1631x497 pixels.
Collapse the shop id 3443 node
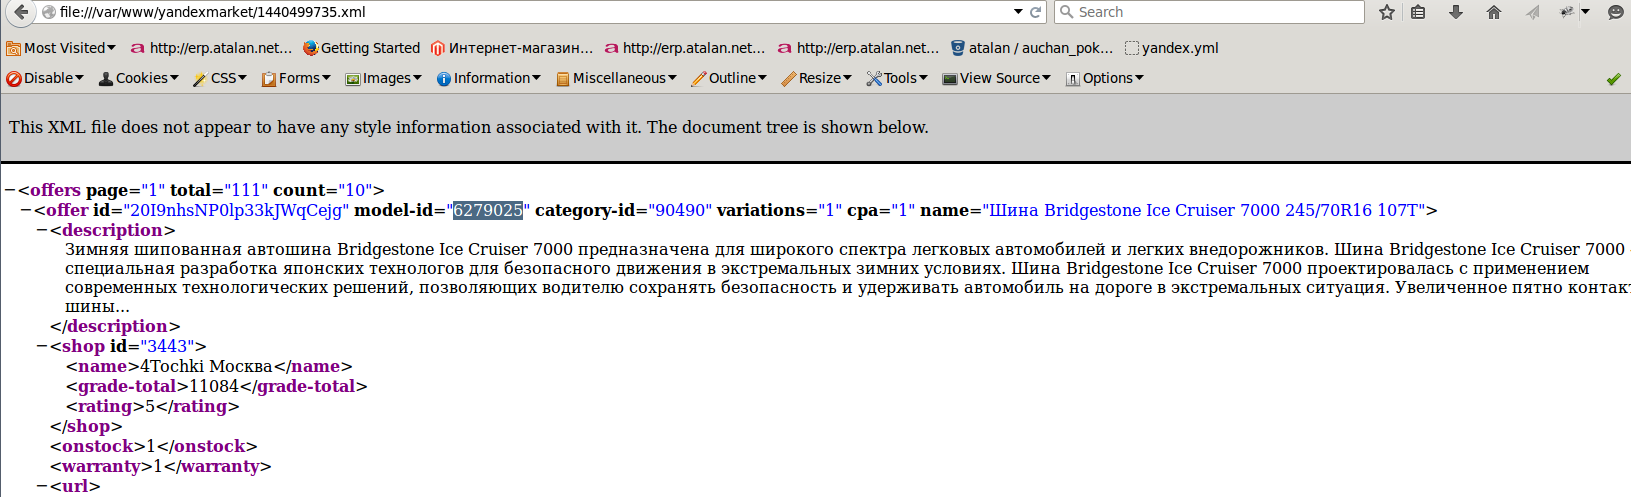point(41,346)
